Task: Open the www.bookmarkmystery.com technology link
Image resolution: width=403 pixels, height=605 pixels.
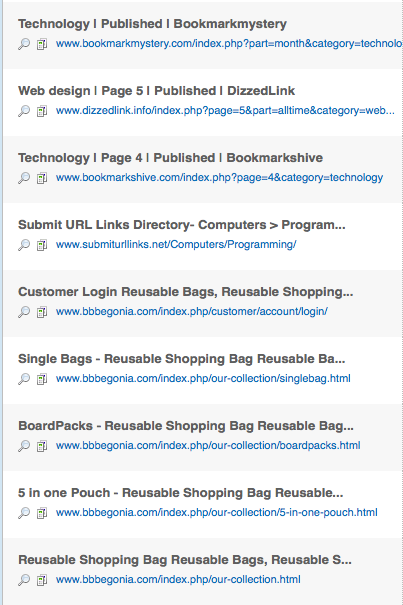Action: pos(229,44)
